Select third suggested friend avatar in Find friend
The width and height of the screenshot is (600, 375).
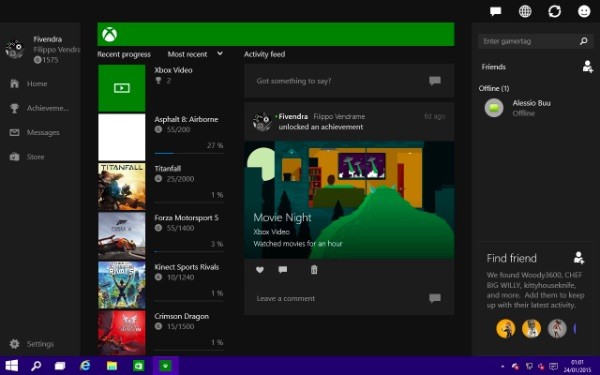pyautogui.click(x=557, y=328)
